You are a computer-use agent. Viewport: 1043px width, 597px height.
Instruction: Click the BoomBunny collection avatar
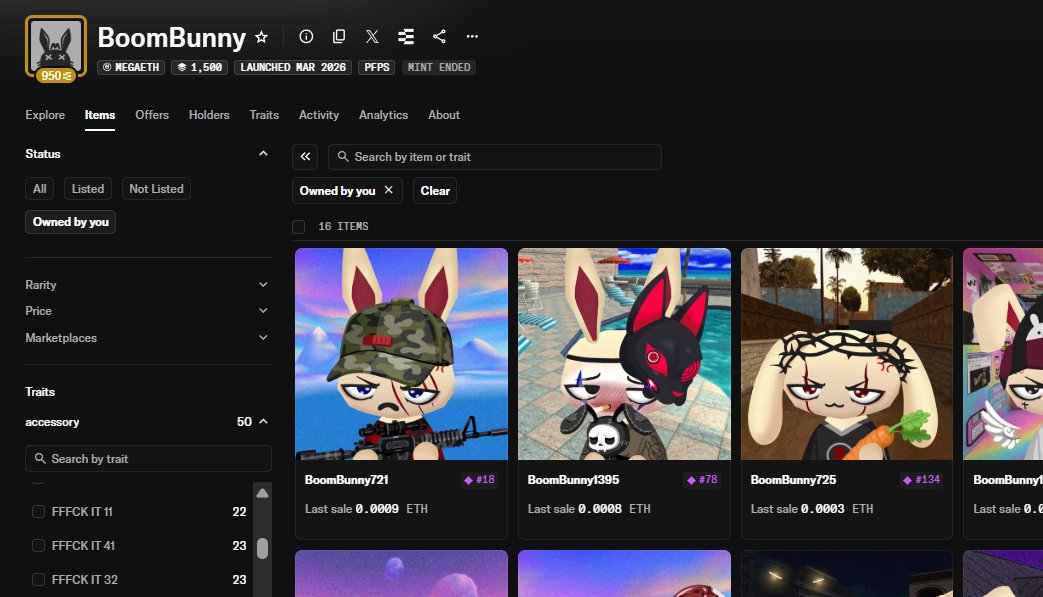coord(56,47)
